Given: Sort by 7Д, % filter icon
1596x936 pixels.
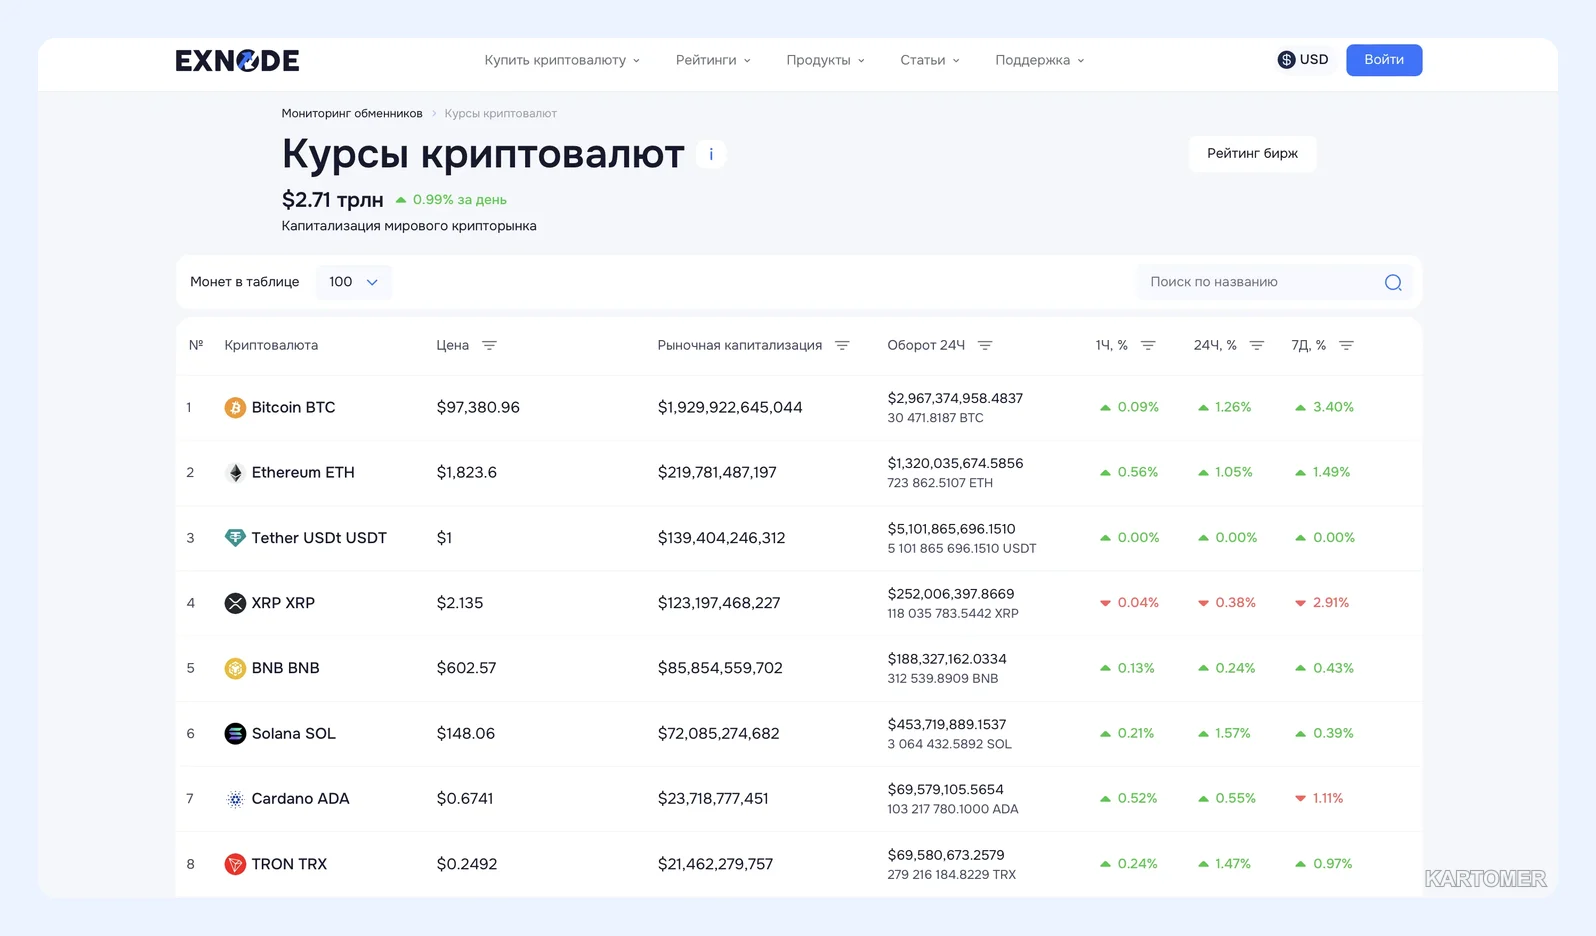Looking at the screenshot, I should [1346, 346].
